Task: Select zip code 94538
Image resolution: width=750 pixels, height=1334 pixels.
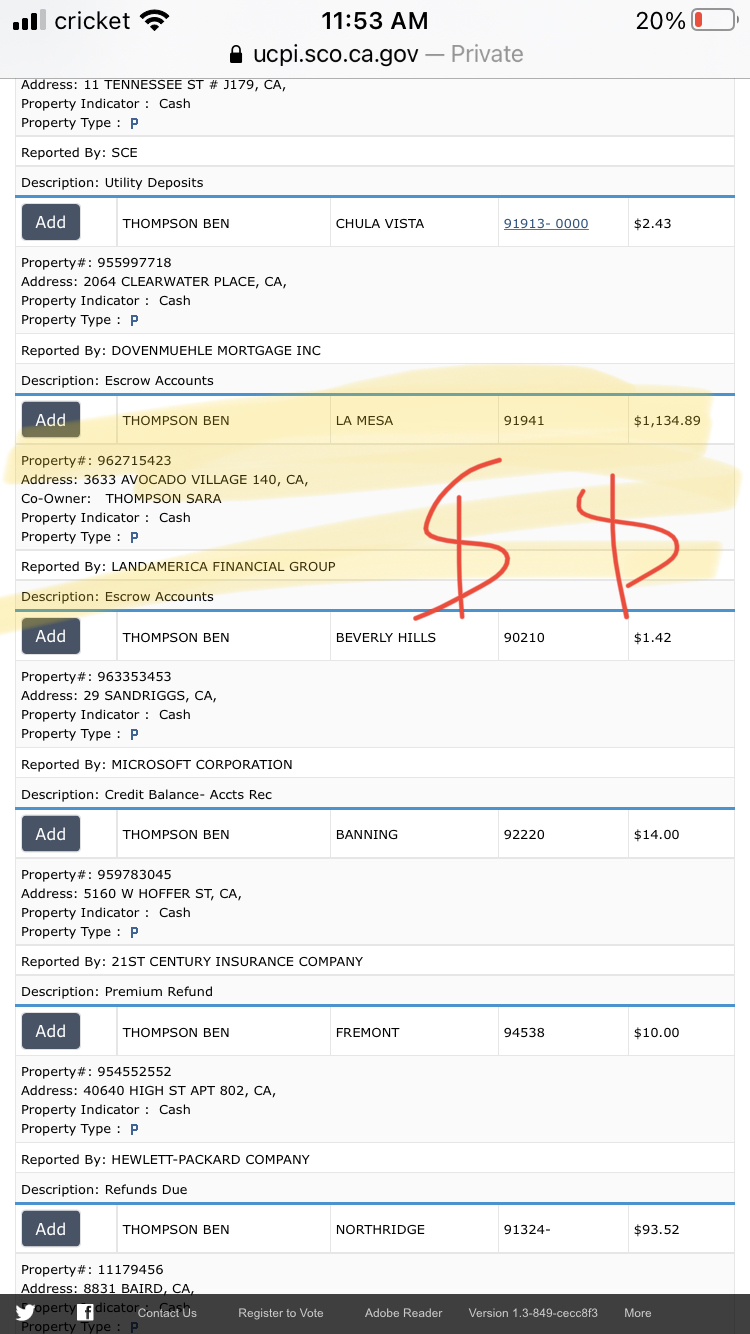Action: (x=524, y=1032)
